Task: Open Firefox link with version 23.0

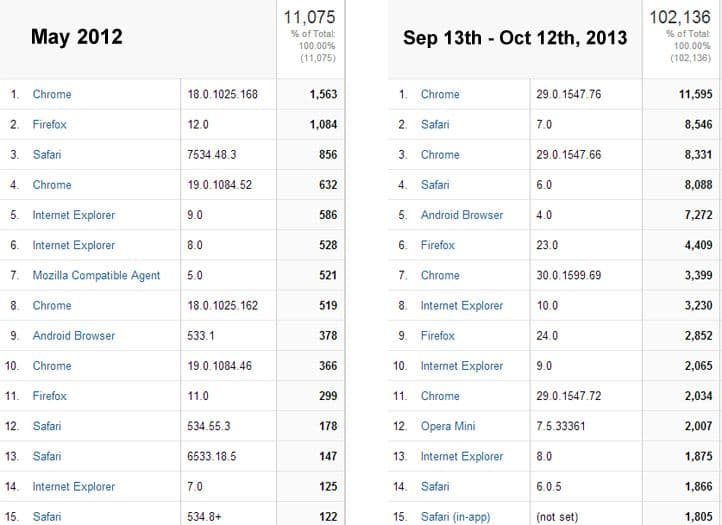Action: 437,245
